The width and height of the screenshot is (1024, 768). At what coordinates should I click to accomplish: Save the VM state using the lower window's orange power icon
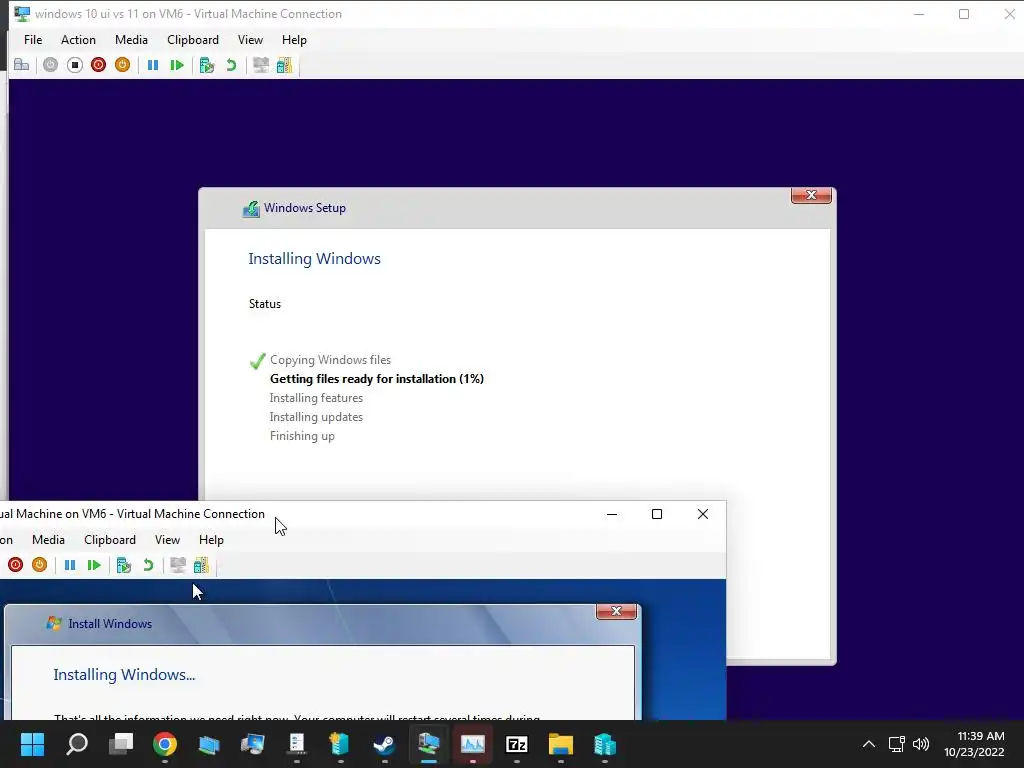39,565
